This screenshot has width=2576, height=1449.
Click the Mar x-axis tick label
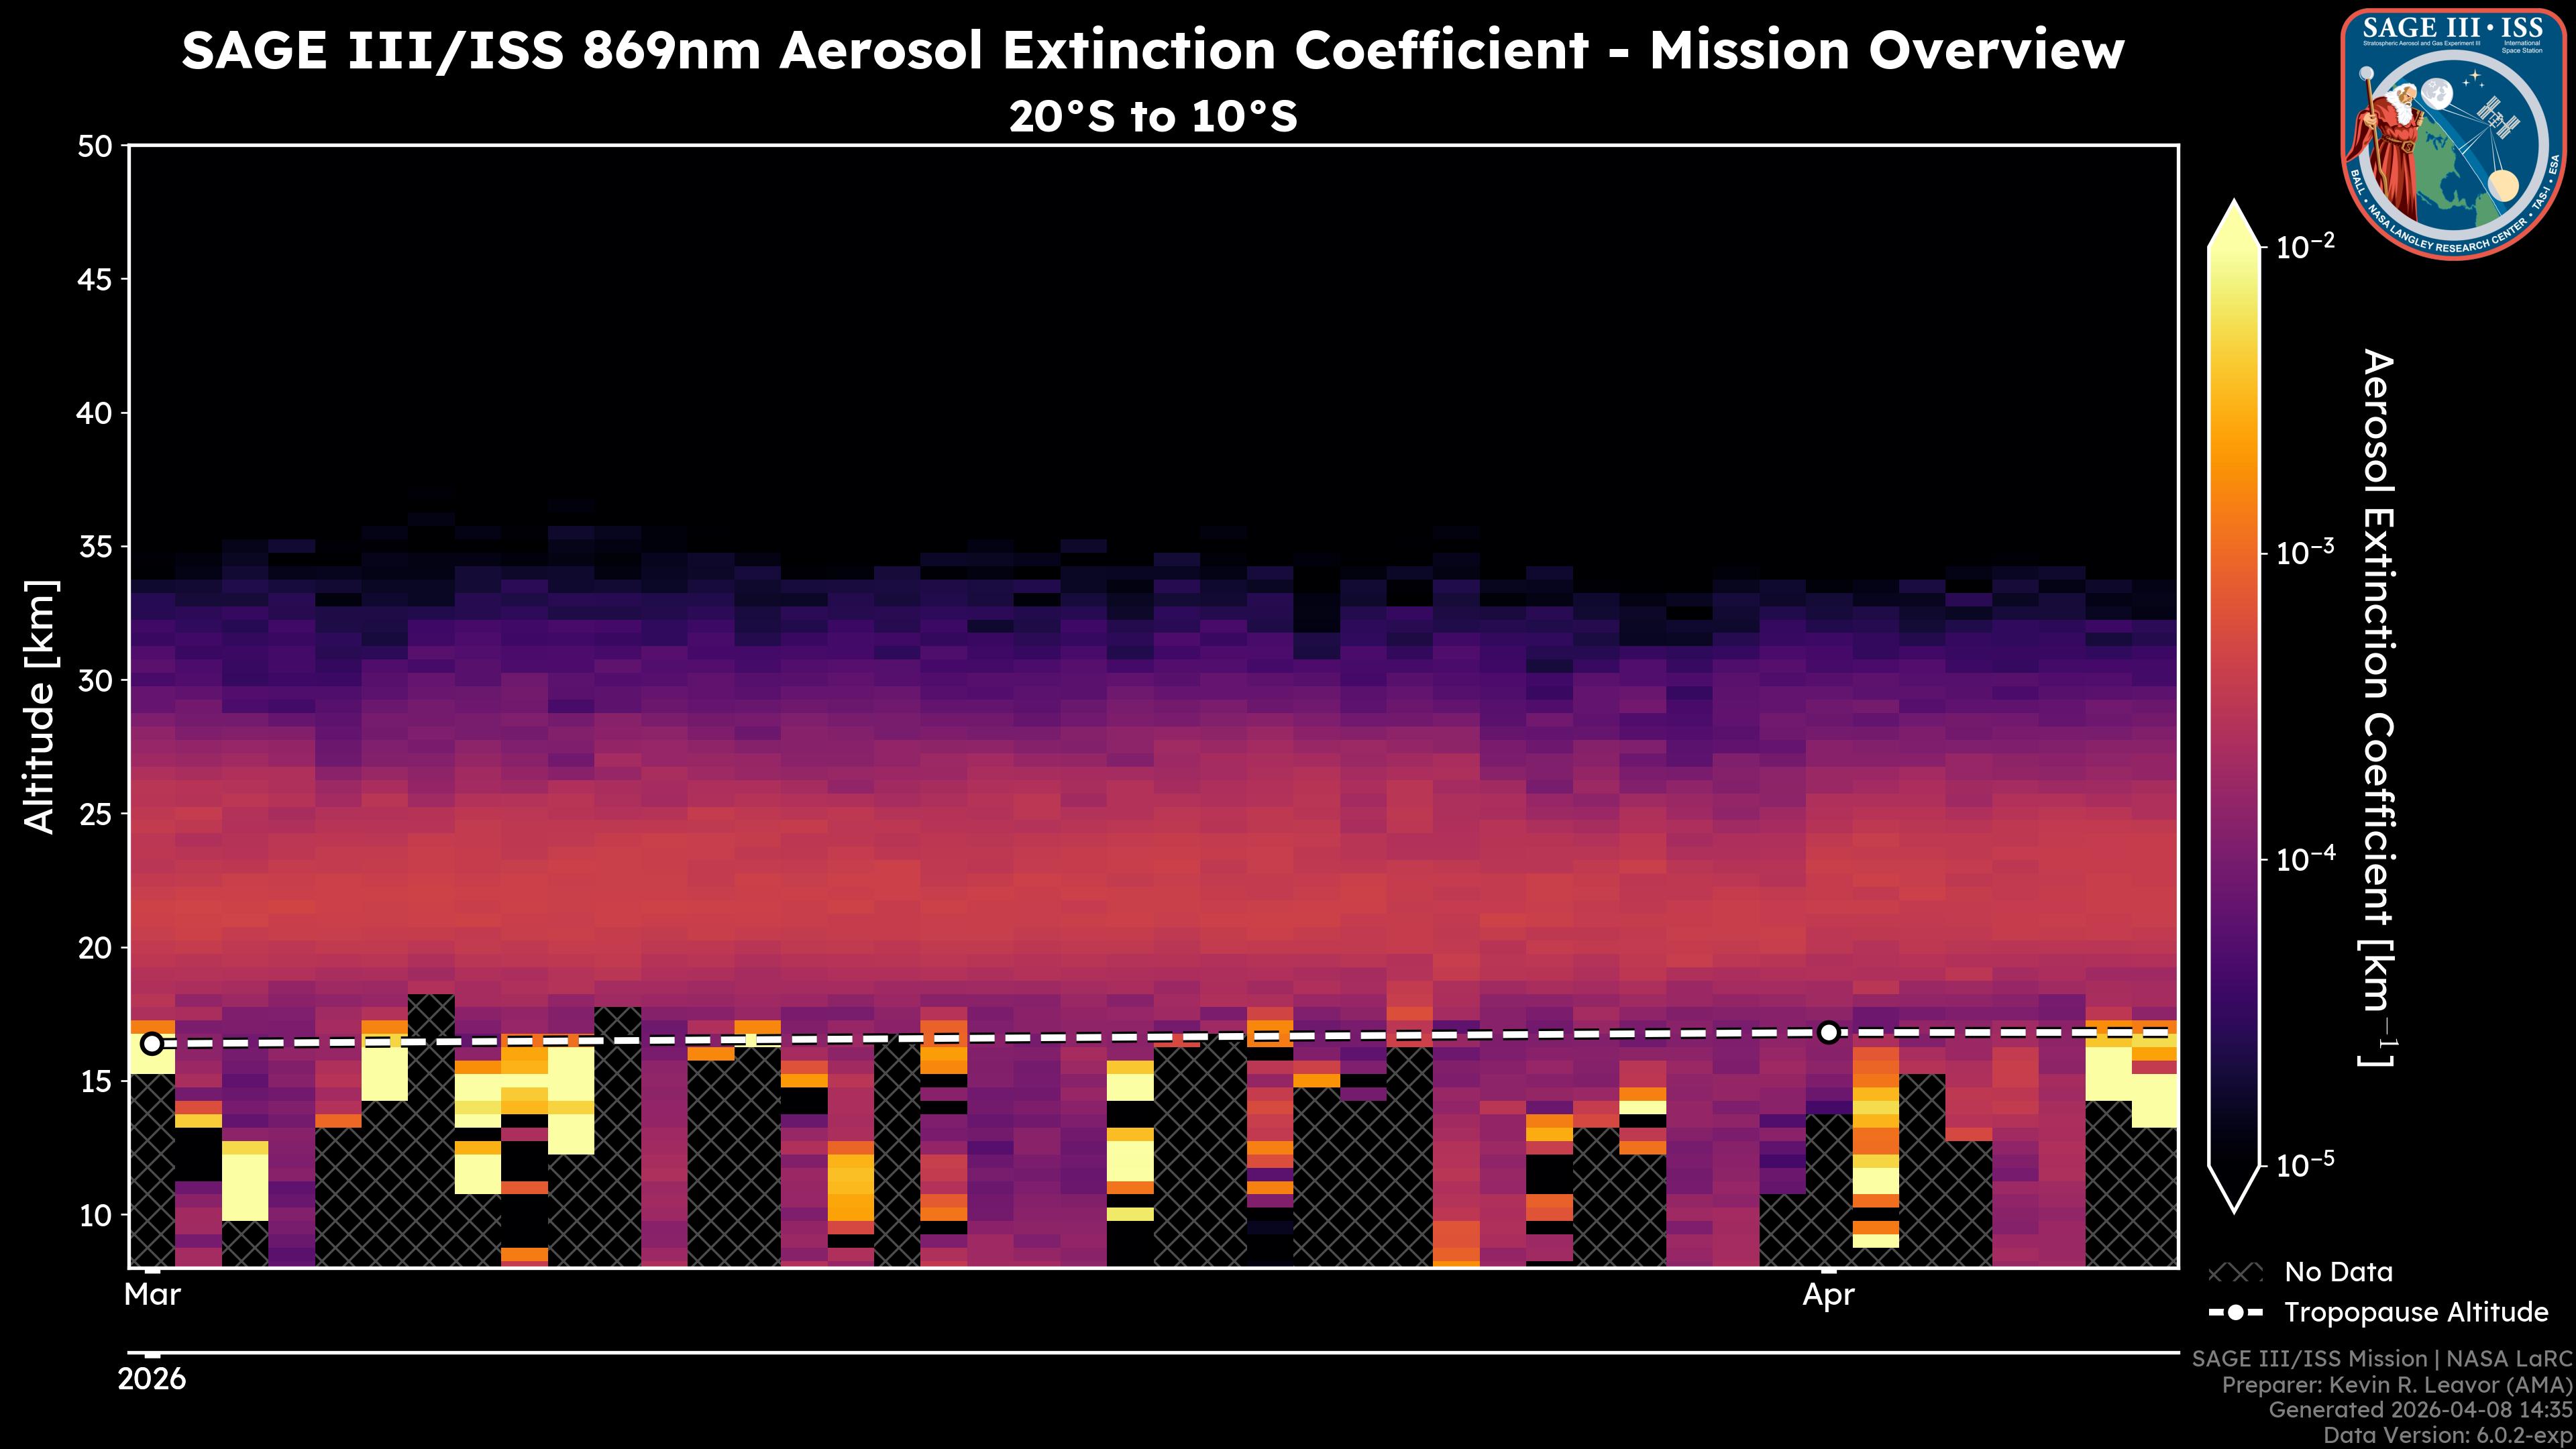tap(152, 1295)
